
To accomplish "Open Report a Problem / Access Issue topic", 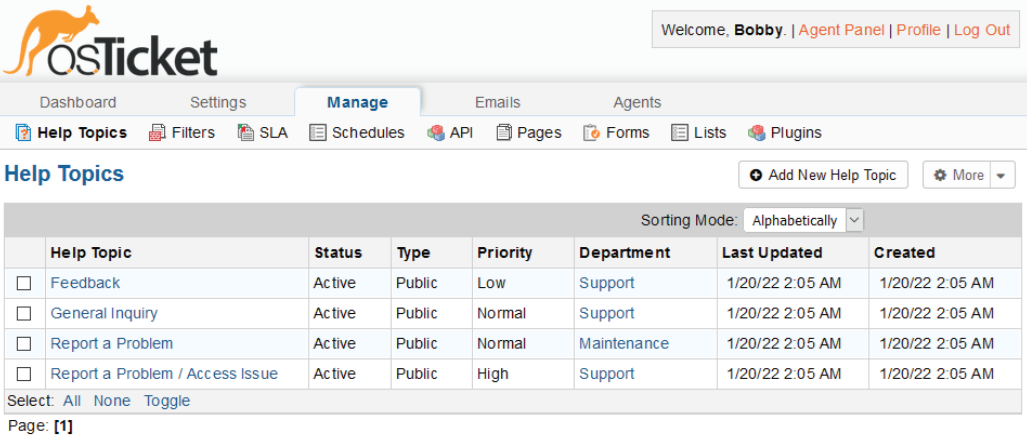I will 164,374.
